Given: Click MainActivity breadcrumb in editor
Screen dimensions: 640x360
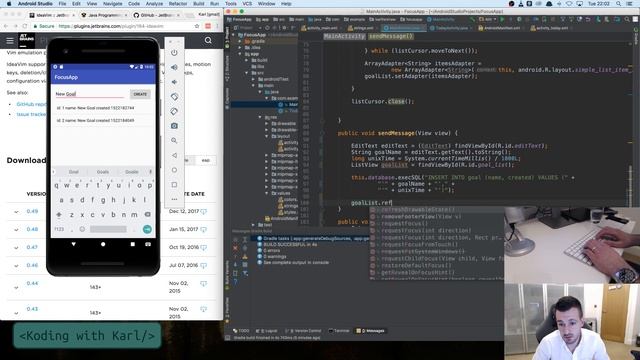Looking at the screenshot, I should coord(344,36).
